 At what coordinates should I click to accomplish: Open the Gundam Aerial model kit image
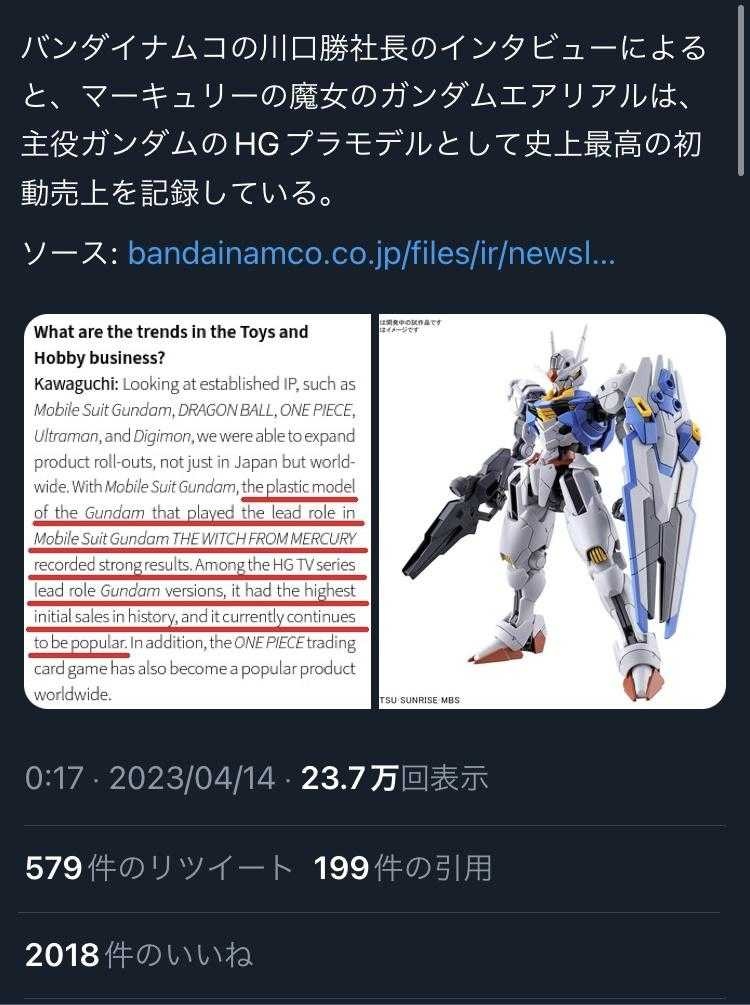pos(553,511)
